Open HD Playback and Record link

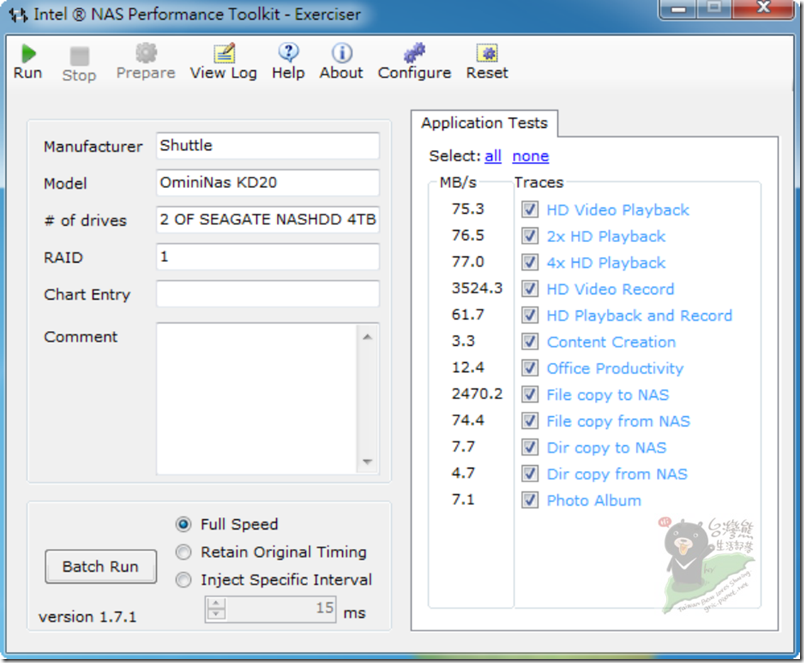pyautogui.click(x=639, y=315)
